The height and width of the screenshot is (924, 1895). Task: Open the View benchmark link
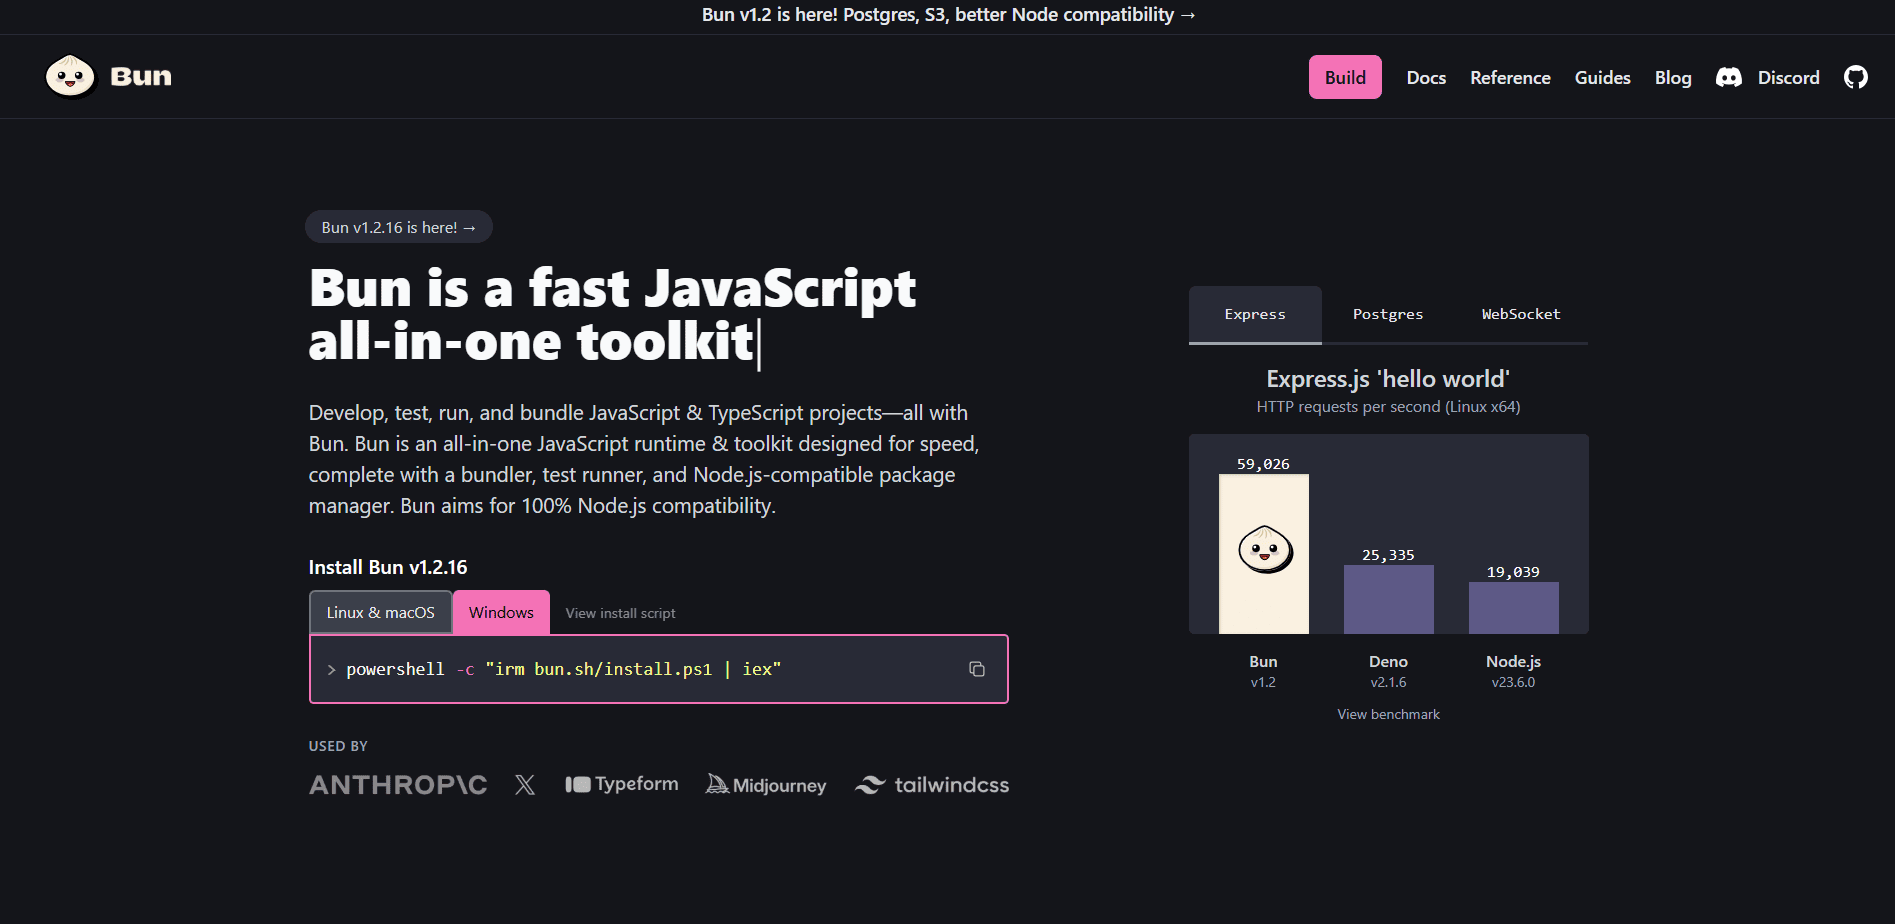point(1388,714)
